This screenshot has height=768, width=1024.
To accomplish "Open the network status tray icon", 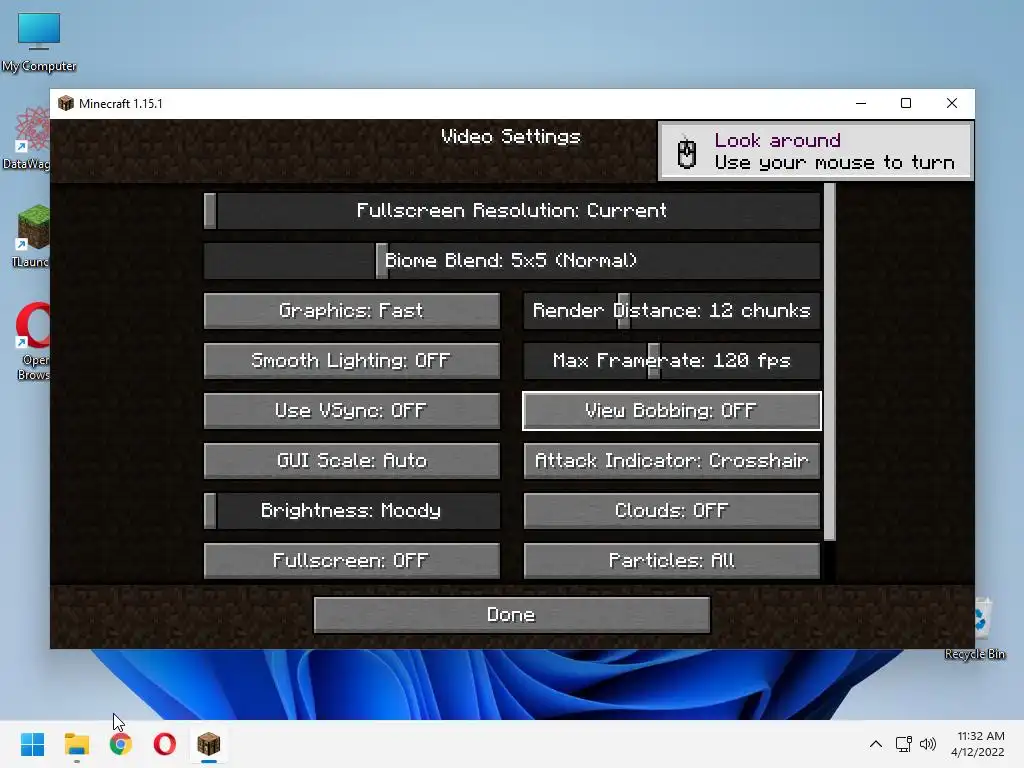I will 904,744.
